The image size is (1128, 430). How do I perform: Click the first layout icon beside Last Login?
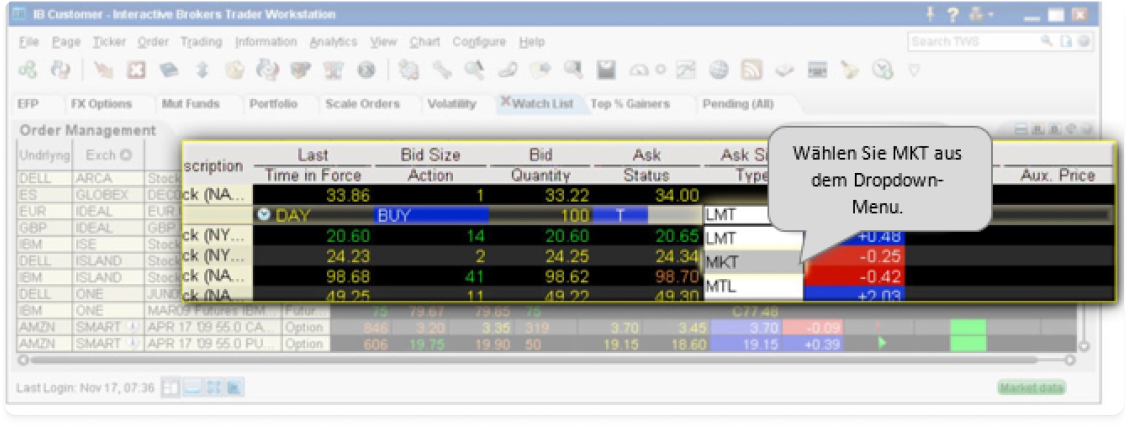(x=168, y=388)
